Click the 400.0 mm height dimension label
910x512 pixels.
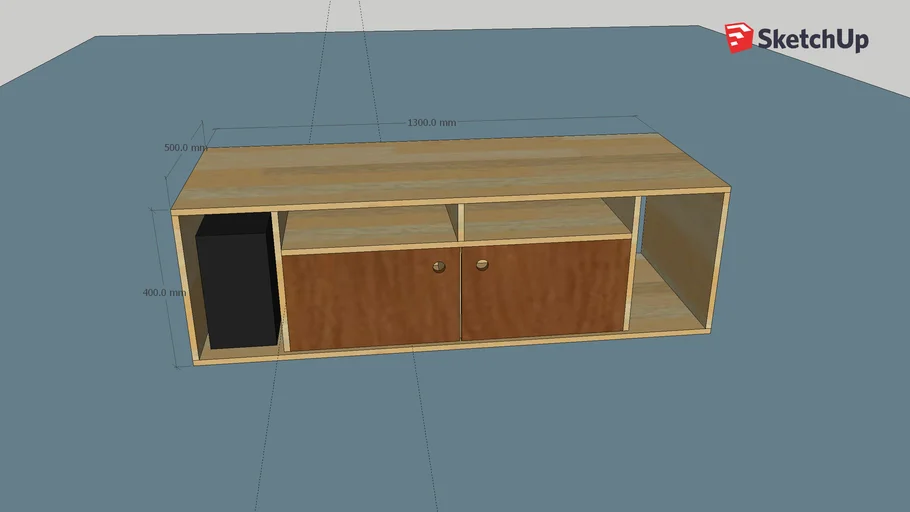point(164,293)
